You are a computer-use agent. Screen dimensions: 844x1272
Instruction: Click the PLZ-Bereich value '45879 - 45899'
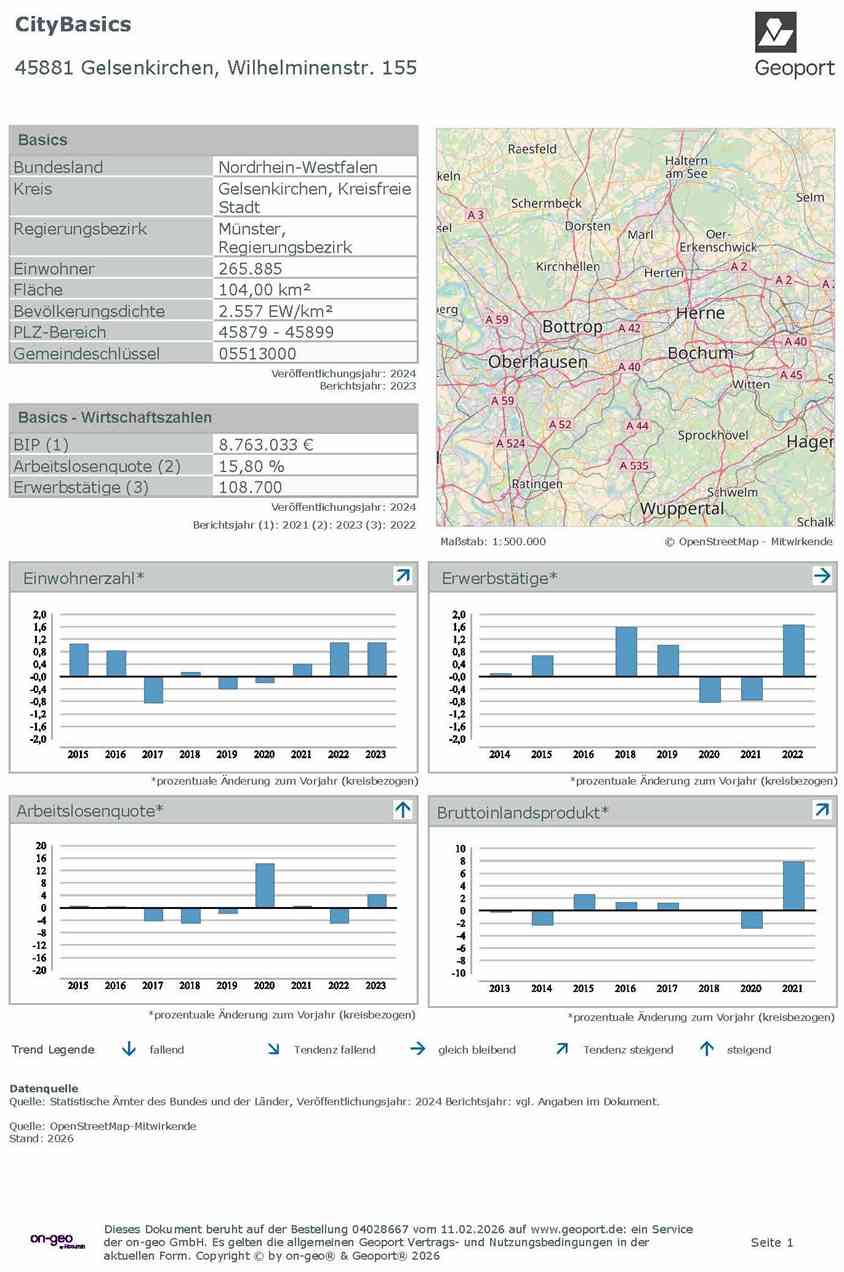[x=276, y=332]
